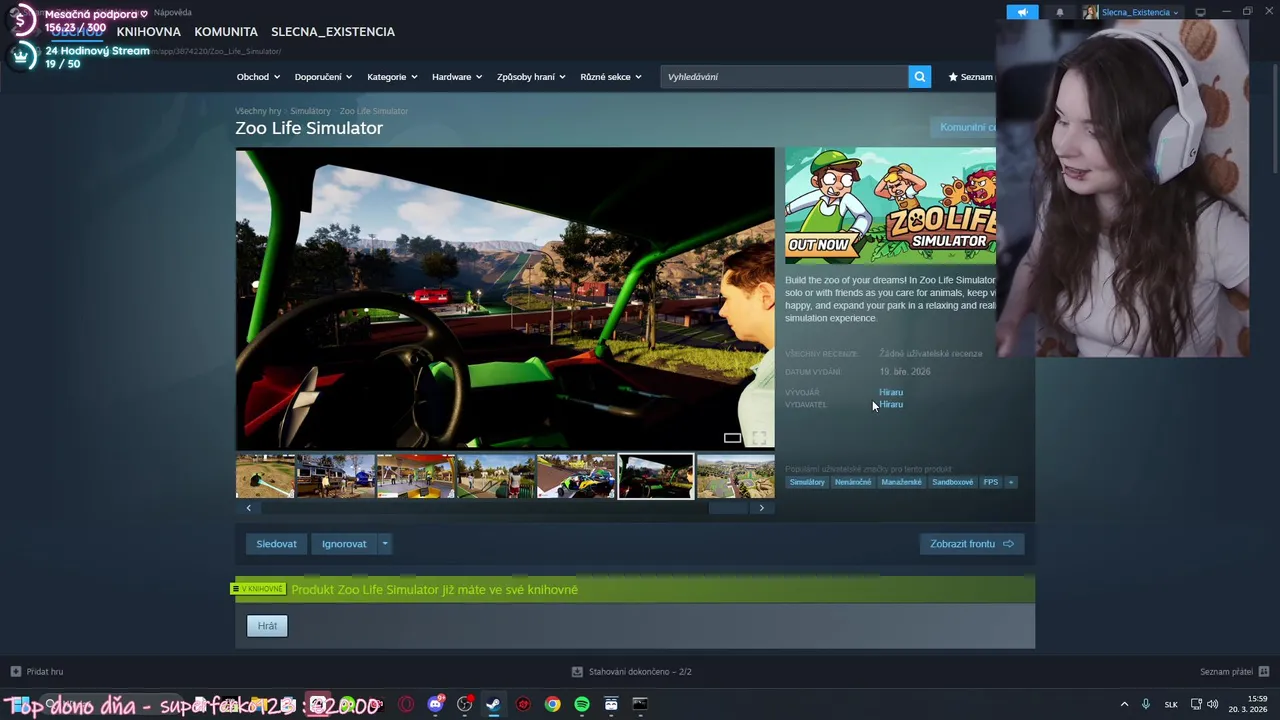Open the Seznam přání wishlist button
This screenshot has width=1280, height=720.
click(971, 77)
